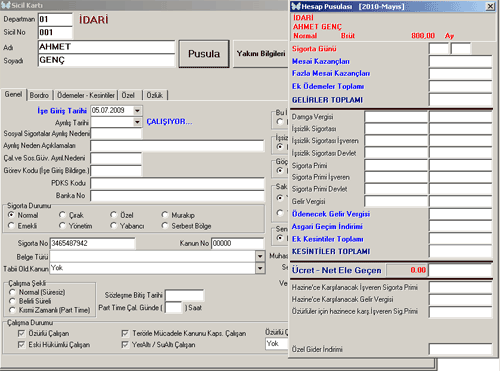This screenshot has height=371, width=500.
Task: Click the Sicil Kartı window title icon
Action: pyautogui.click(x=6, y=5)
